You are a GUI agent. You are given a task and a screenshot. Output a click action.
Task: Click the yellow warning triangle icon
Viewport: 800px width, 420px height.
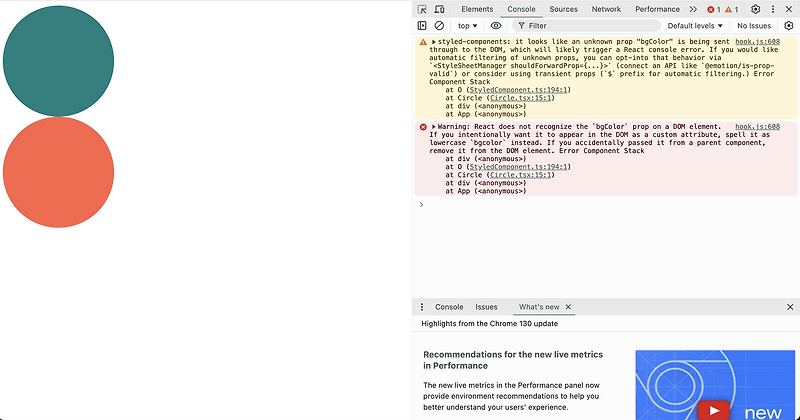[x=423, y=42]
